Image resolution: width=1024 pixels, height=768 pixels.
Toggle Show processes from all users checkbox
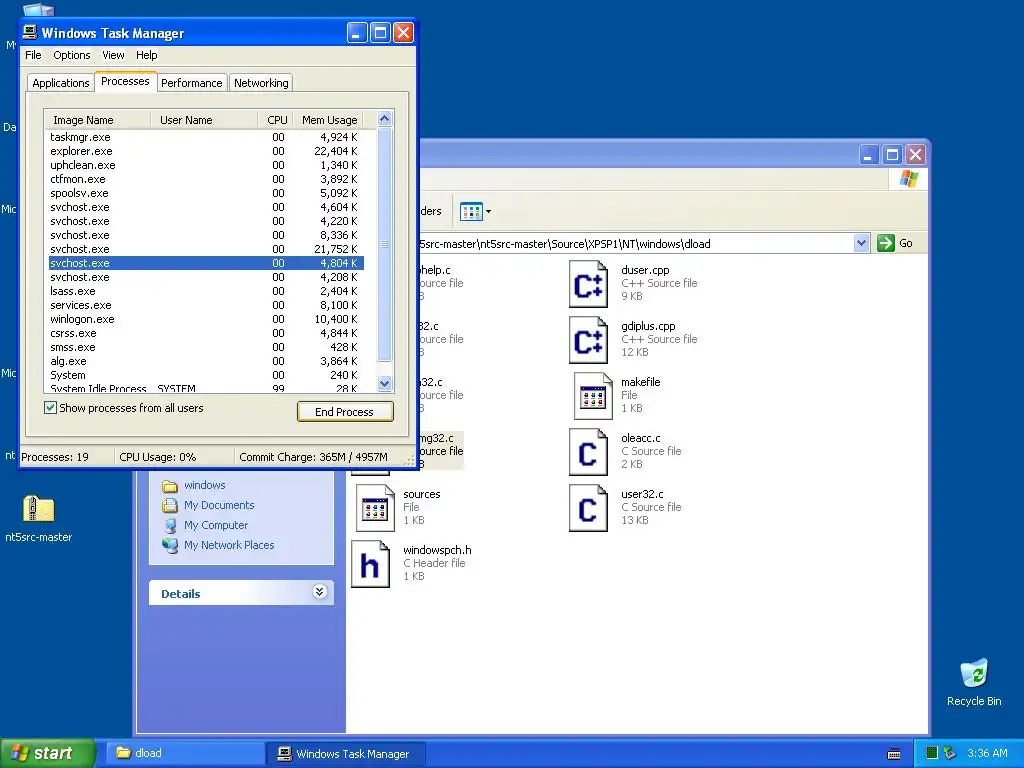[x=50, y=408]
